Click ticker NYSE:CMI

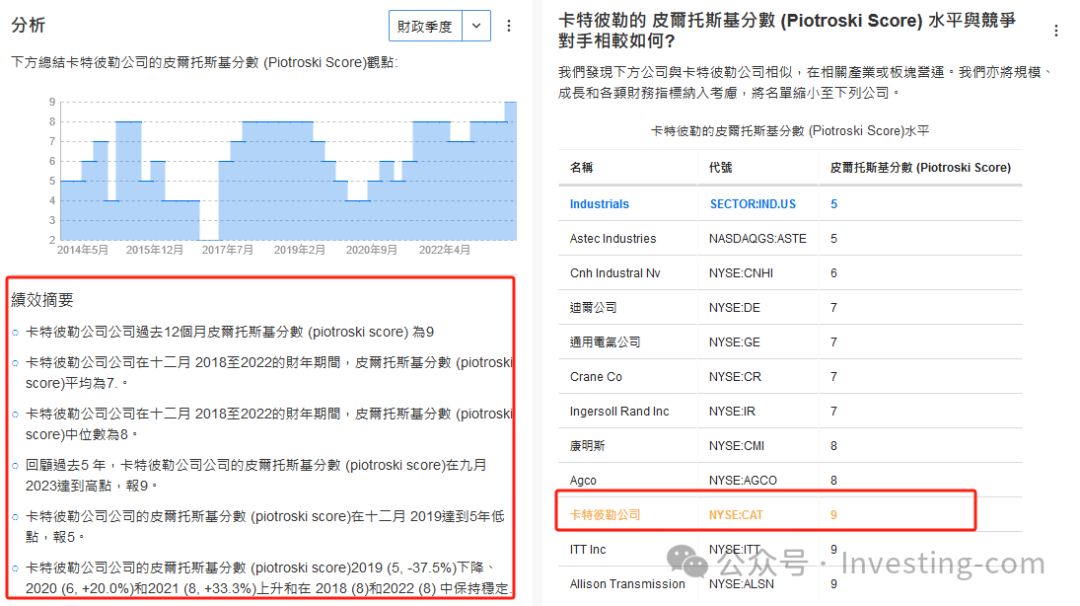(736, 446)
